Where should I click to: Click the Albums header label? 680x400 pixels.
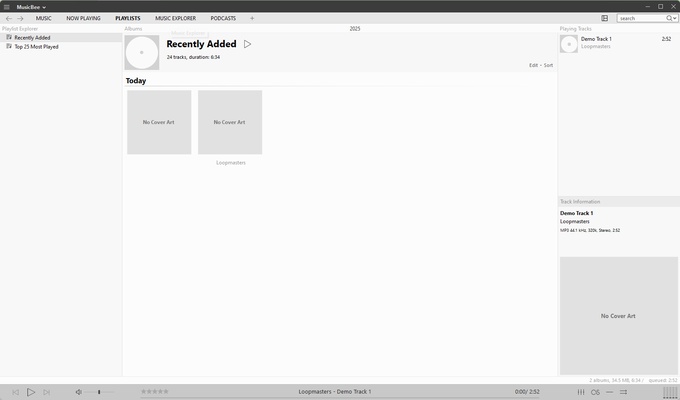point(133,29)
